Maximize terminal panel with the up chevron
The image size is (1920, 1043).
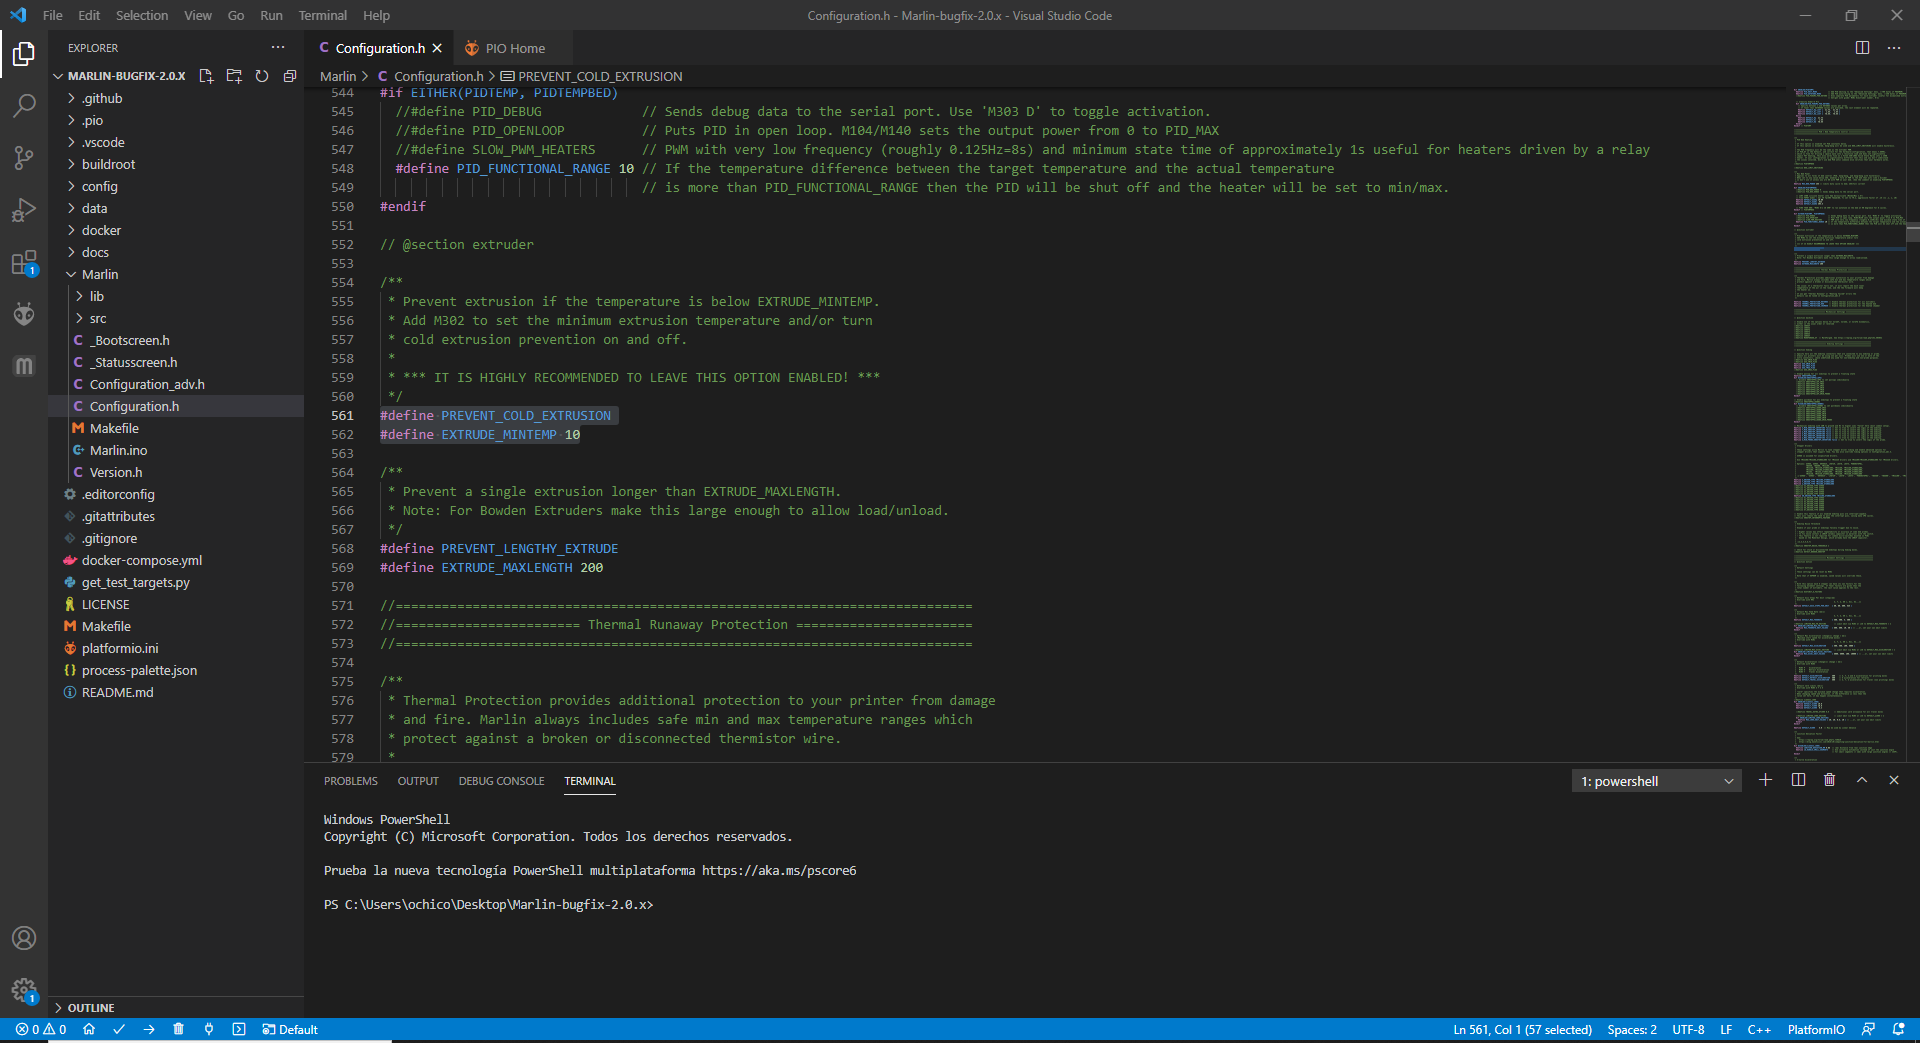pyautogui.click(x=1862, y=780)
